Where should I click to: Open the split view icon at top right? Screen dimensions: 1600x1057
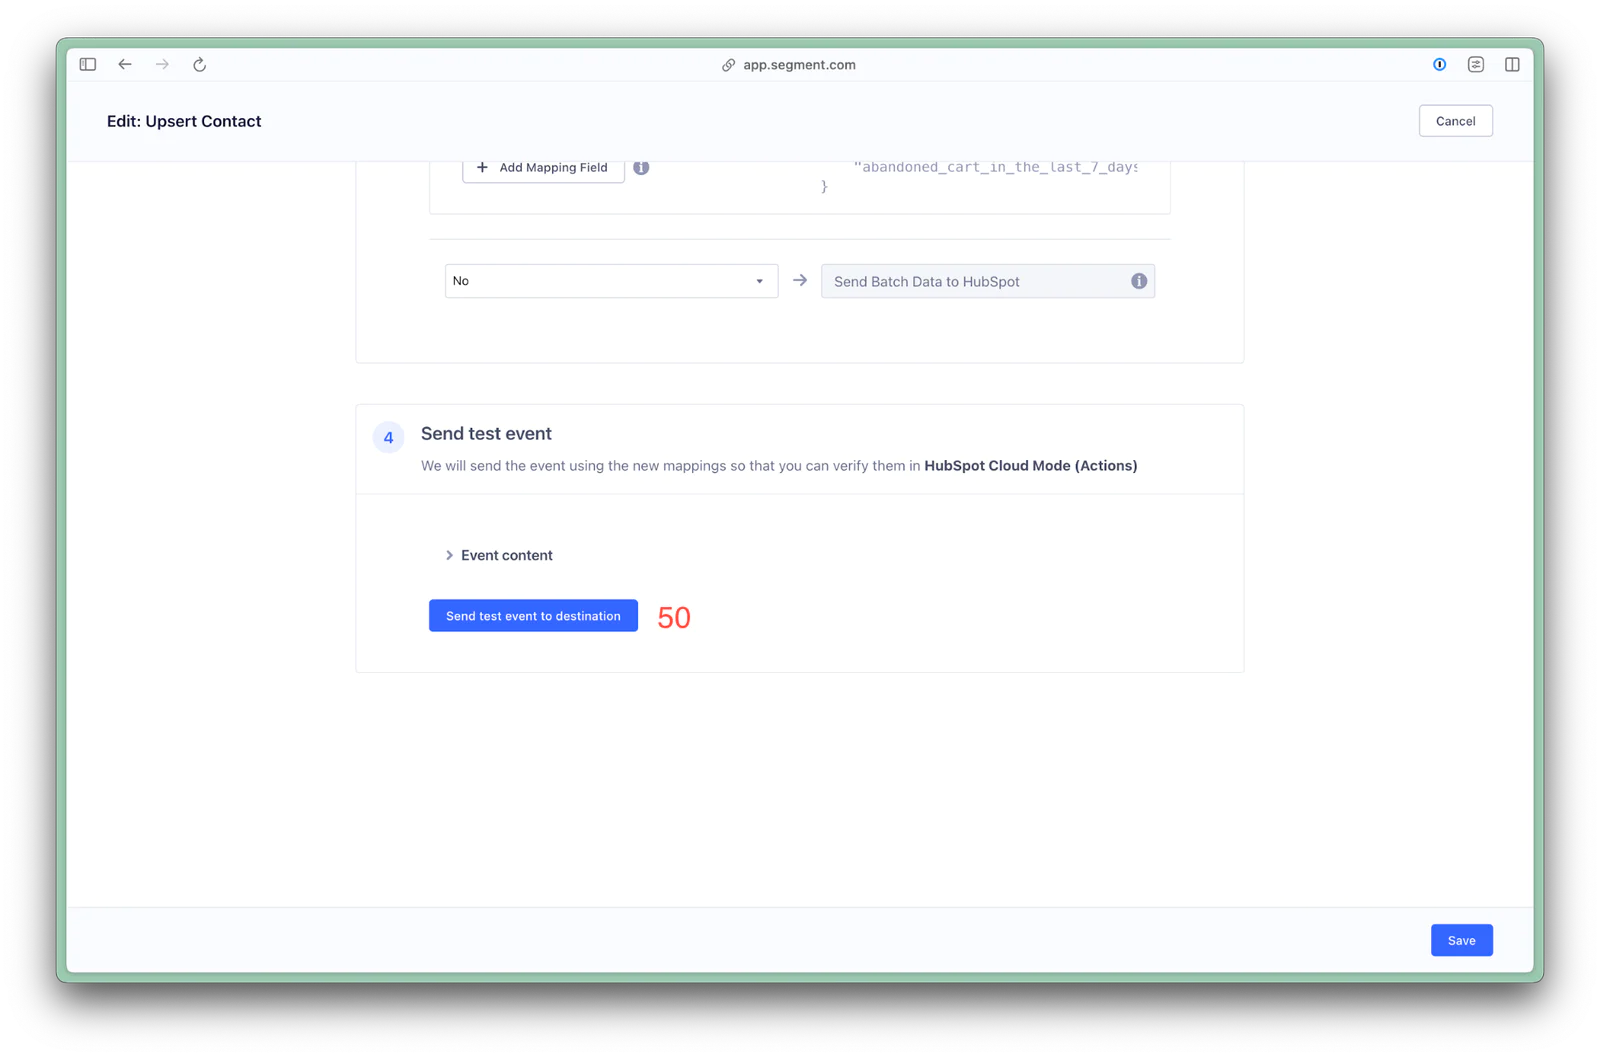[x=1512, y=65]
